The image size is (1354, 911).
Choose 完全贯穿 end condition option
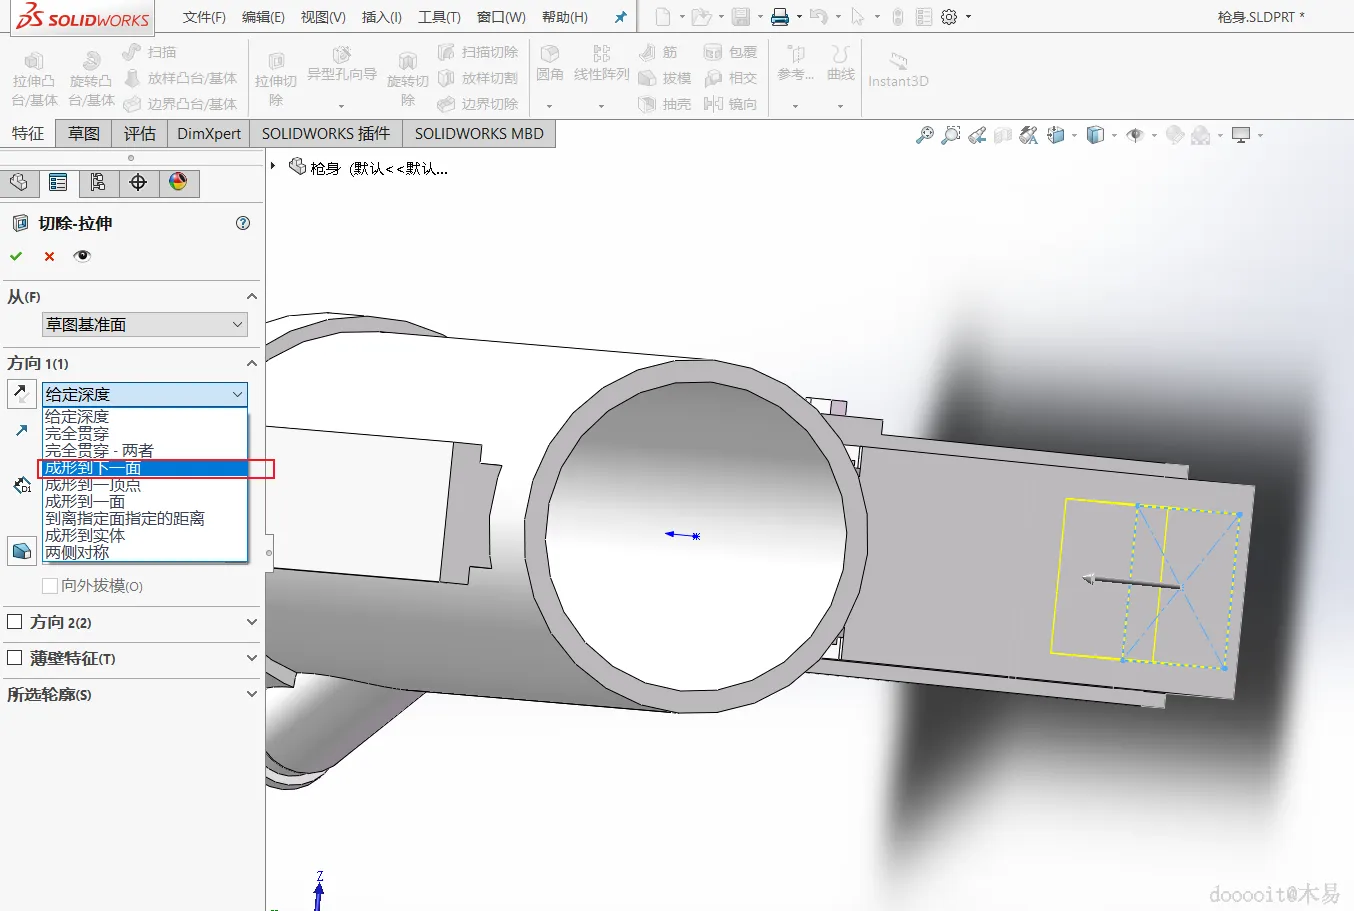tap(77, 434)
